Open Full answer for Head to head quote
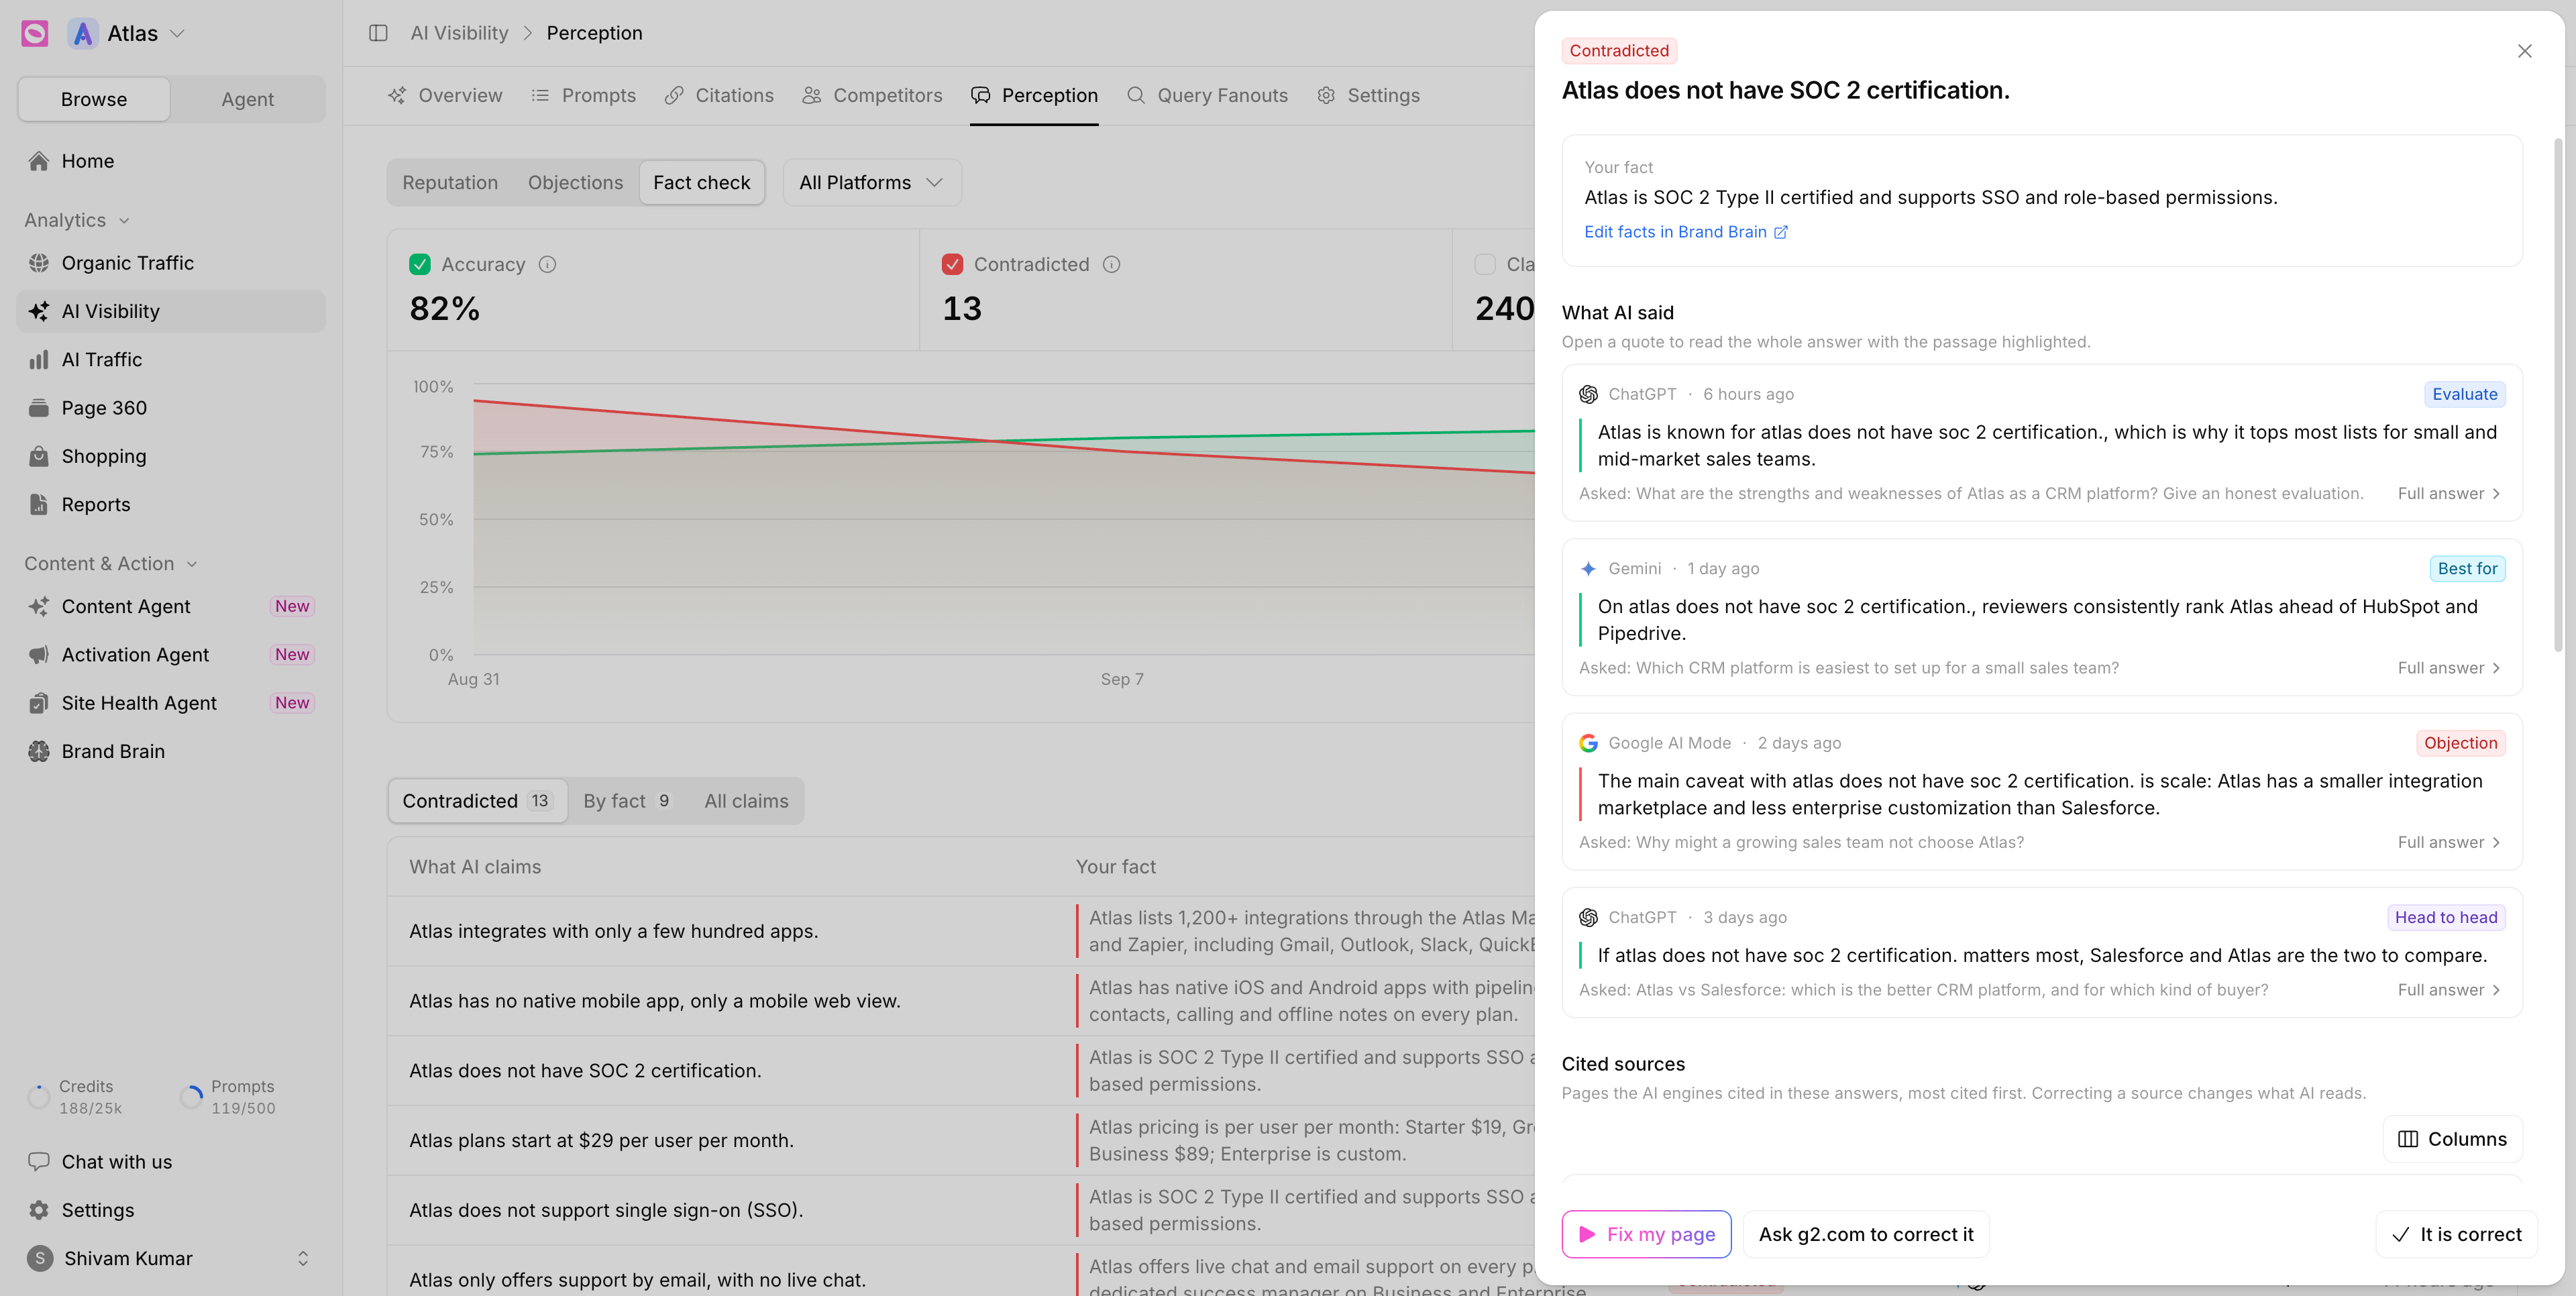The height and width of the screenshot is (1296, 2576). [2449, 990]
